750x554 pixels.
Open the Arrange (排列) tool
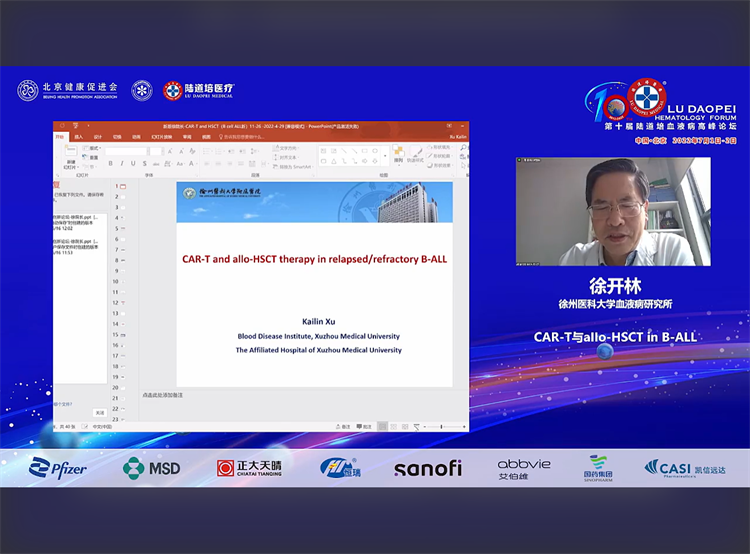(x=397, y=155)
